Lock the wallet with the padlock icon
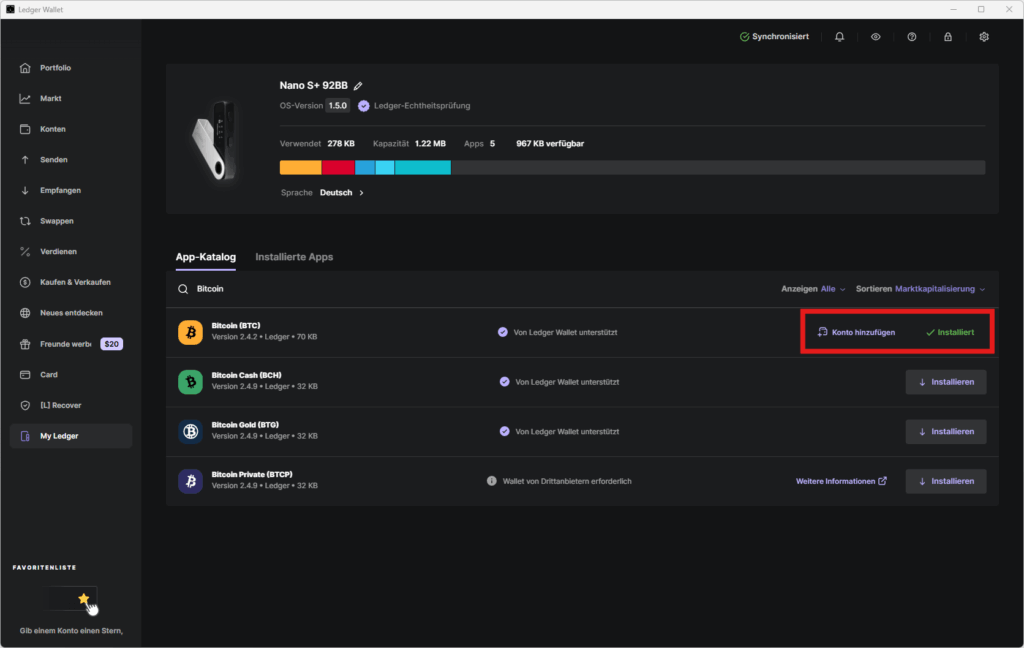This screenshot has height=648, width=1024. click(x=947, y=37)
